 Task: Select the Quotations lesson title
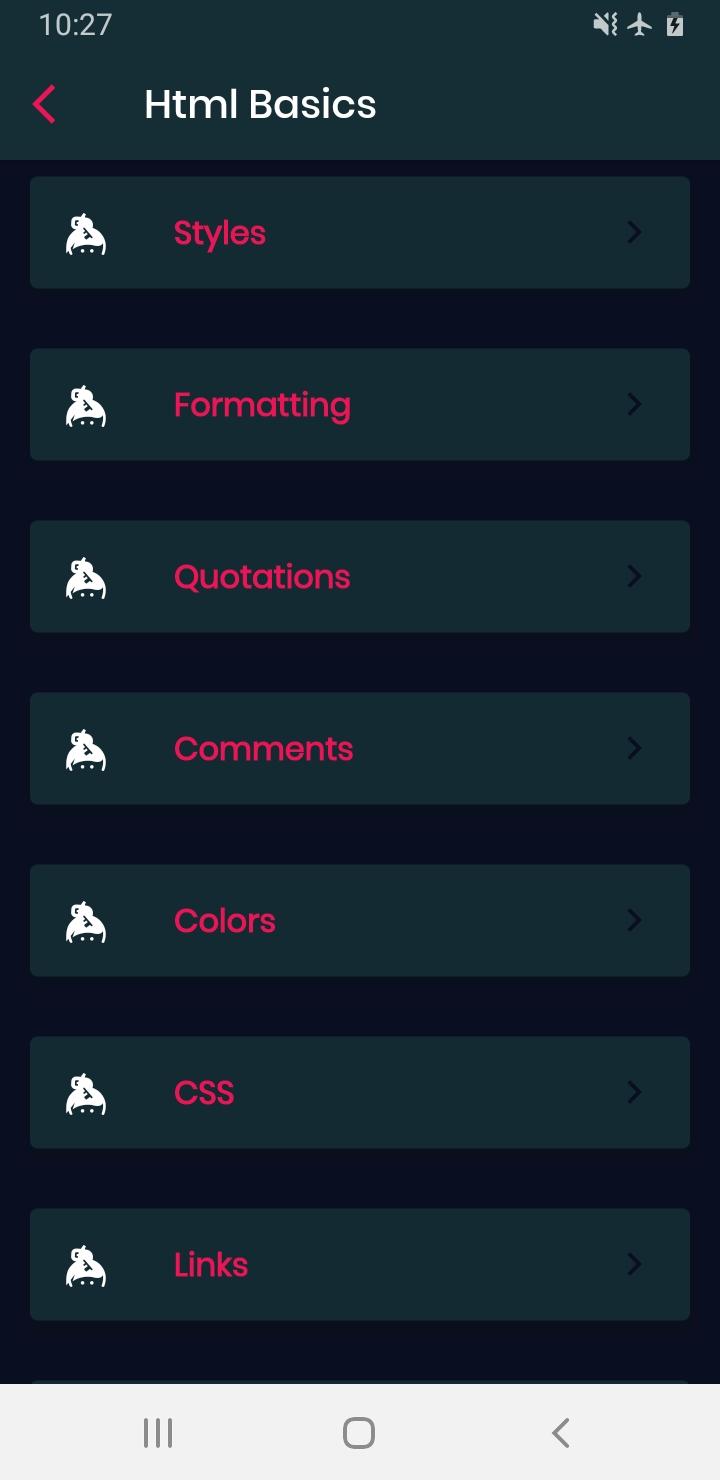tap(262, 577)
